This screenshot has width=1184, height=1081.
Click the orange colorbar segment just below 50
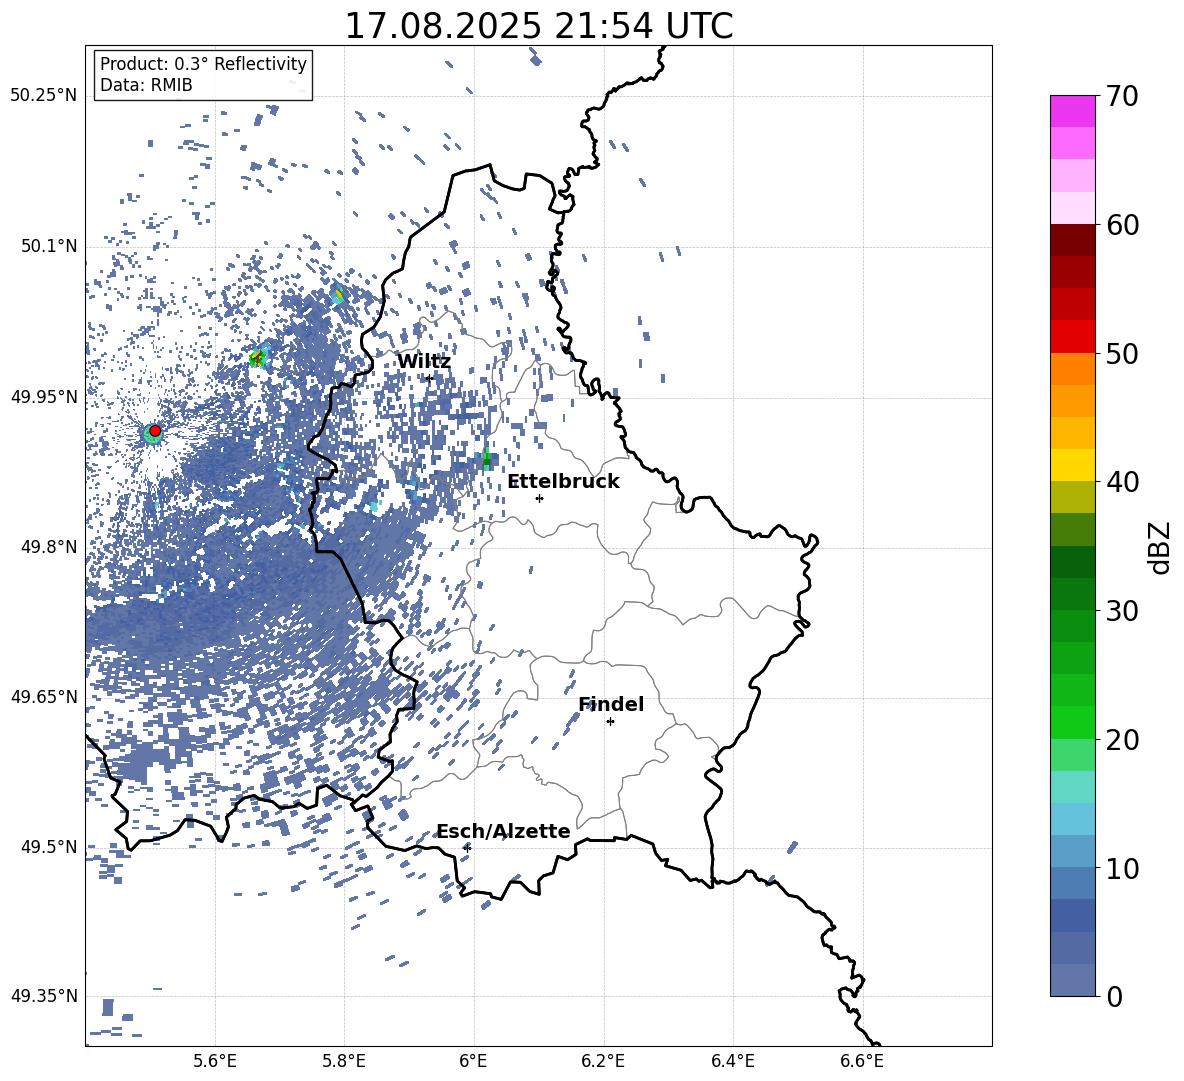pos(1073,369)
